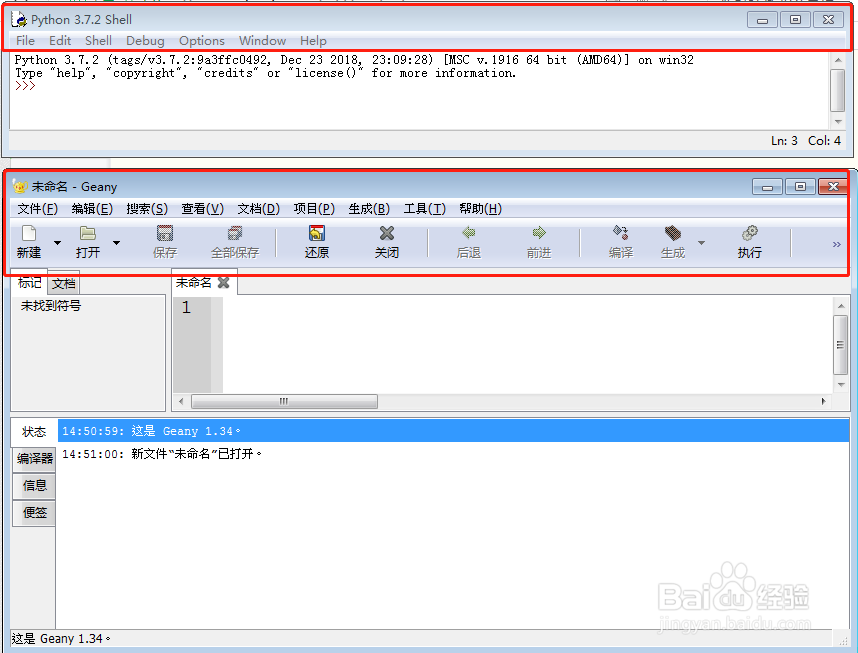
Task: Open the 文件(F) menu in Geany
Action: tap(38, 209)
